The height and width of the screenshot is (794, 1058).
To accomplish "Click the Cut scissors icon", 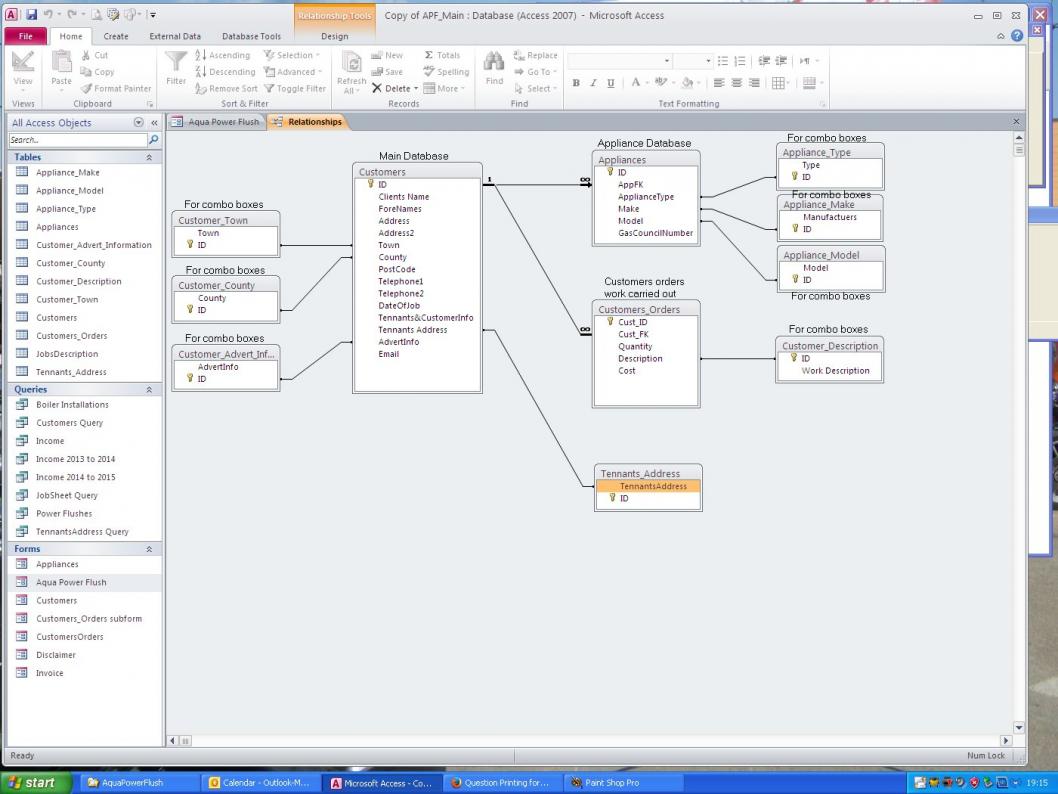I will click(86, 55).
